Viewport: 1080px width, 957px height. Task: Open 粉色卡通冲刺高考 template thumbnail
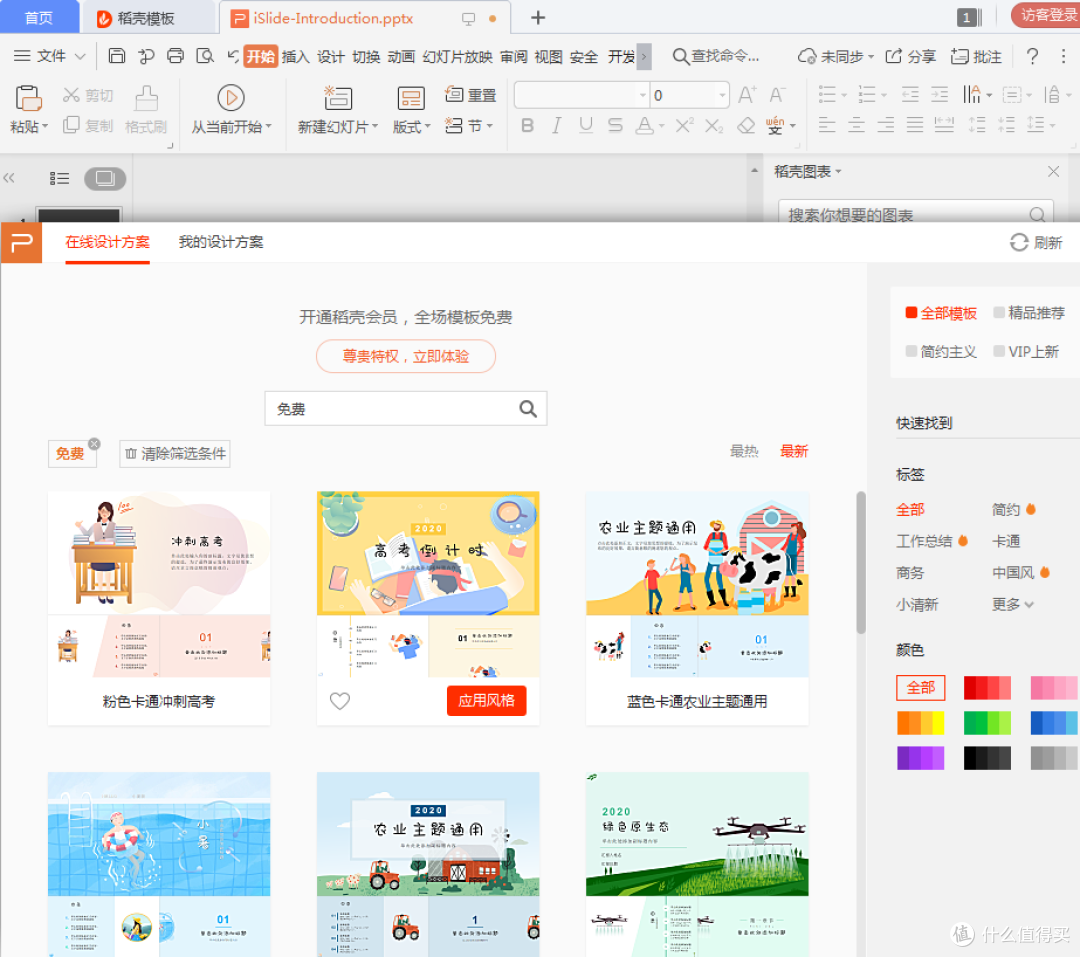159,584
